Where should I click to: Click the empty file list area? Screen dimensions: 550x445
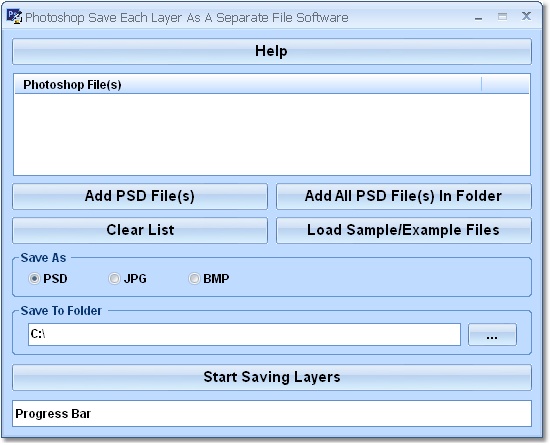pyautogui.click(x=272, y=134)
